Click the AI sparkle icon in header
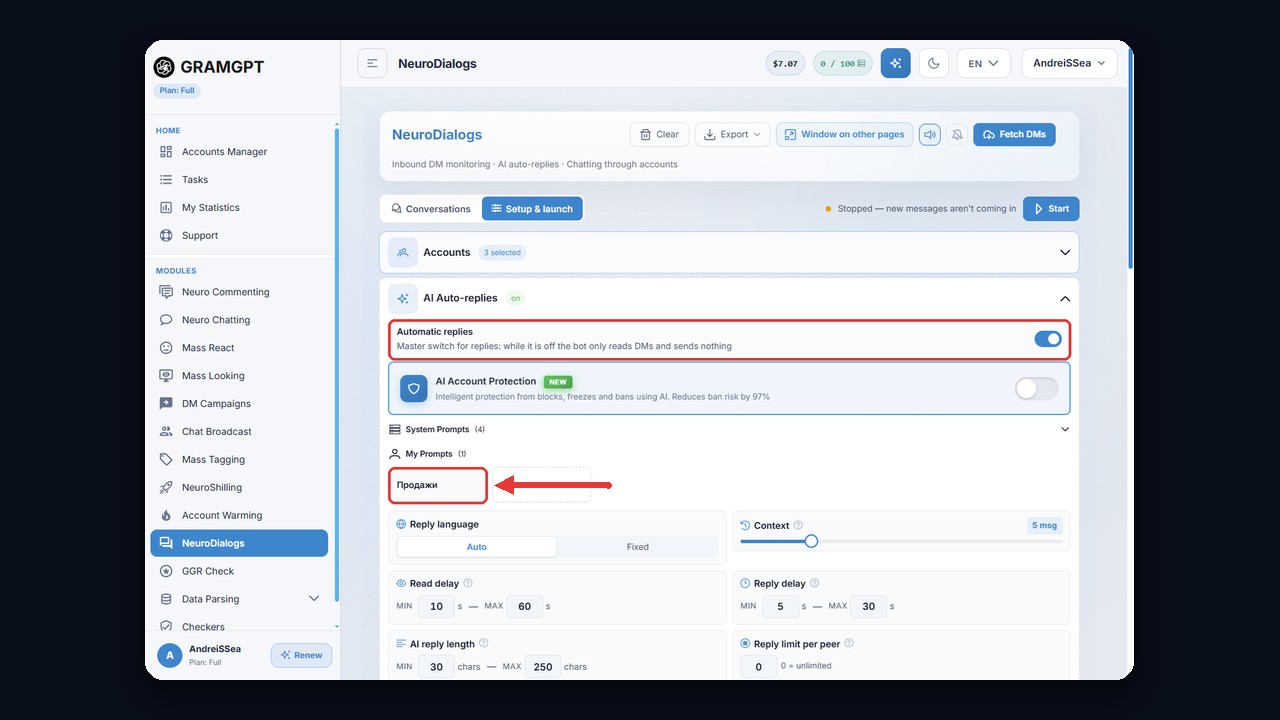This screenshot has width=1280, height=720. (895, 63)
